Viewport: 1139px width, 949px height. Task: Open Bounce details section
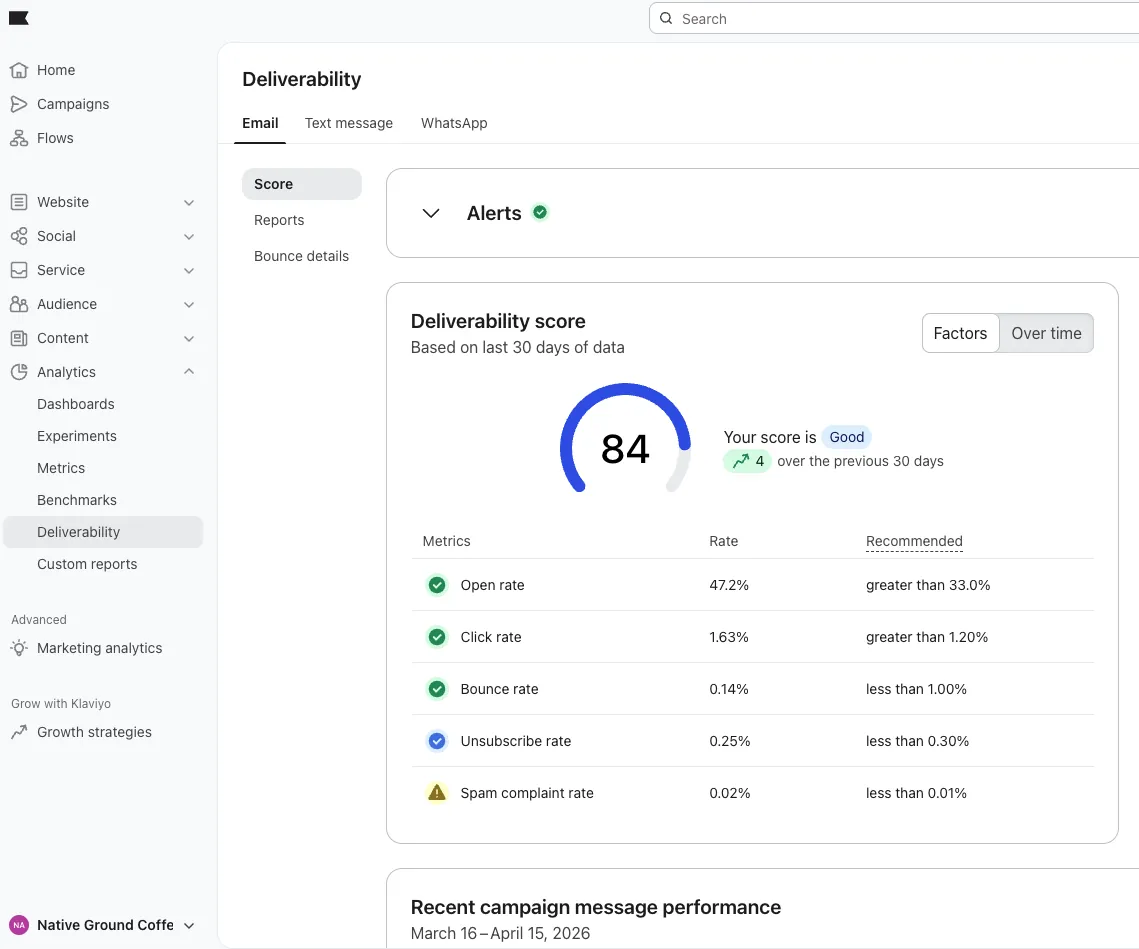(x=301, y=257)
